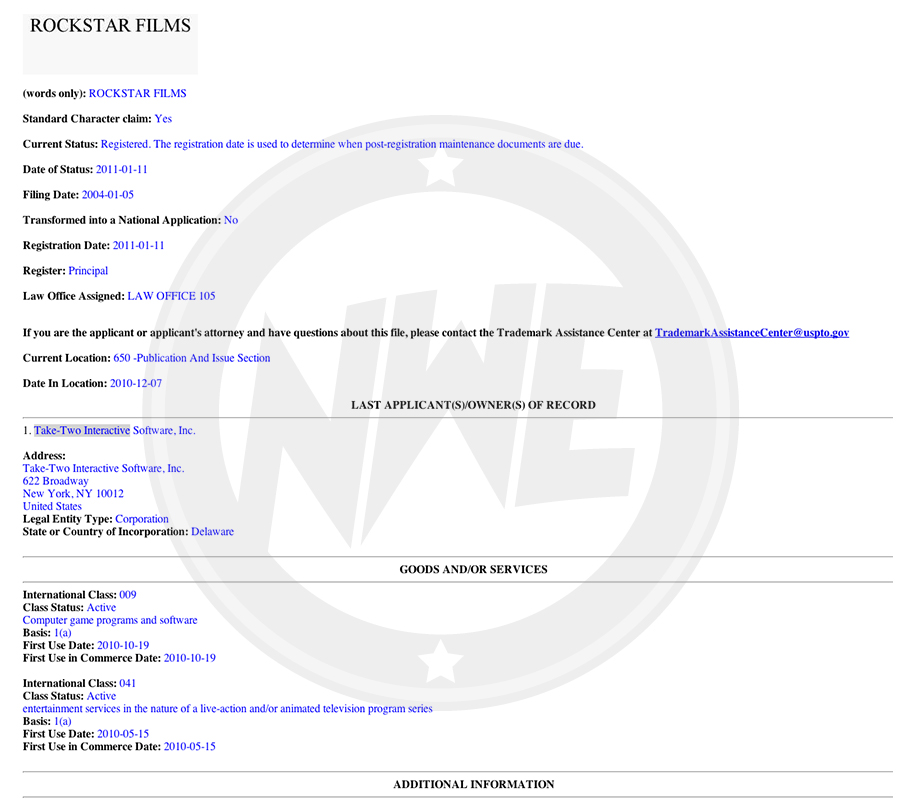
Task: Click the entertainment services television series description
Action: (x=228, y=709)
